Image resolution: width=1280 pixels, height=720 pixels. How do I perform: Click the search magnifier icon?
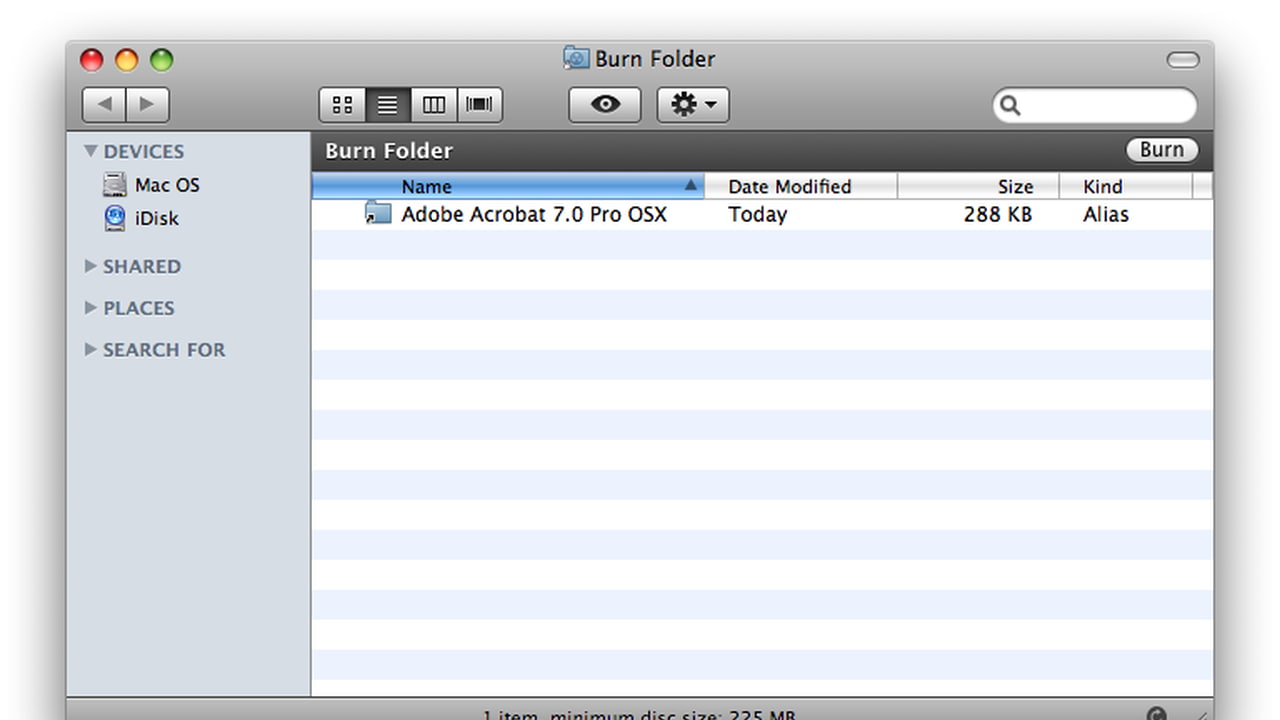1010,105
